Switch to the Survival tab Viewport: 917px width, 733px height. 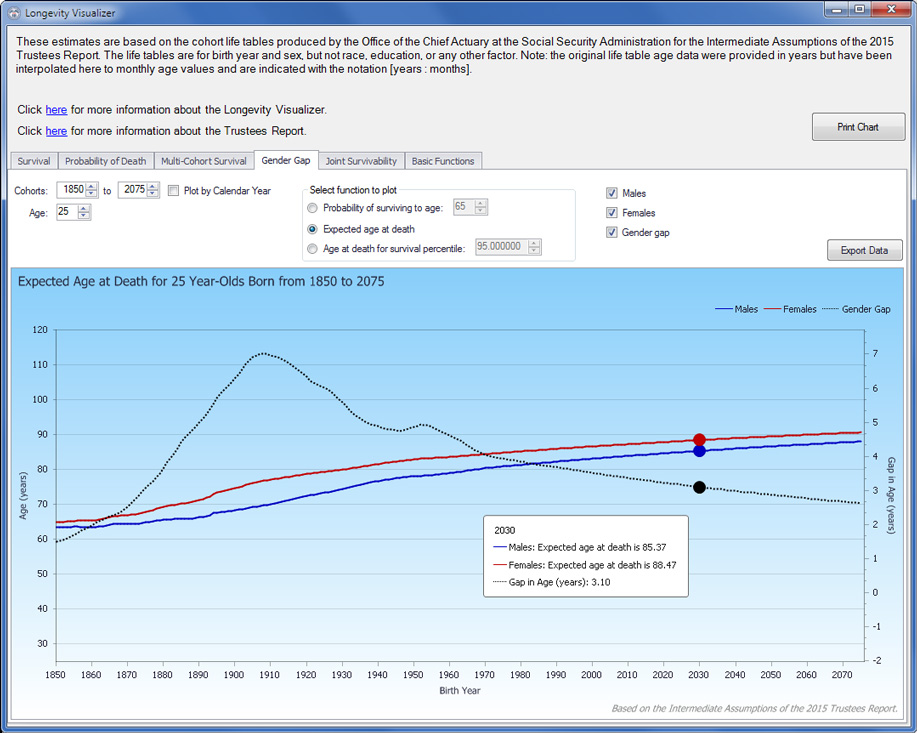click(34, 161)
